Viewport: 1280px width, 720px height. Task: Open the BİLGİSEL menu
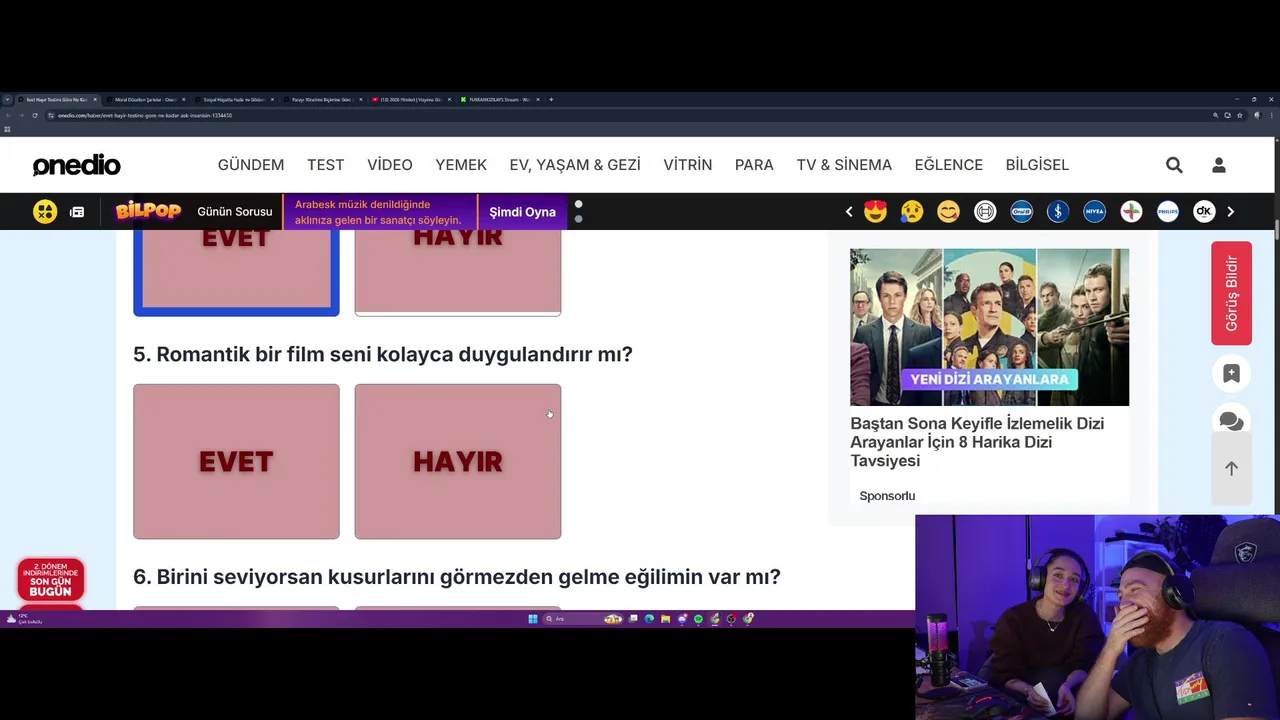(1037, 165)
